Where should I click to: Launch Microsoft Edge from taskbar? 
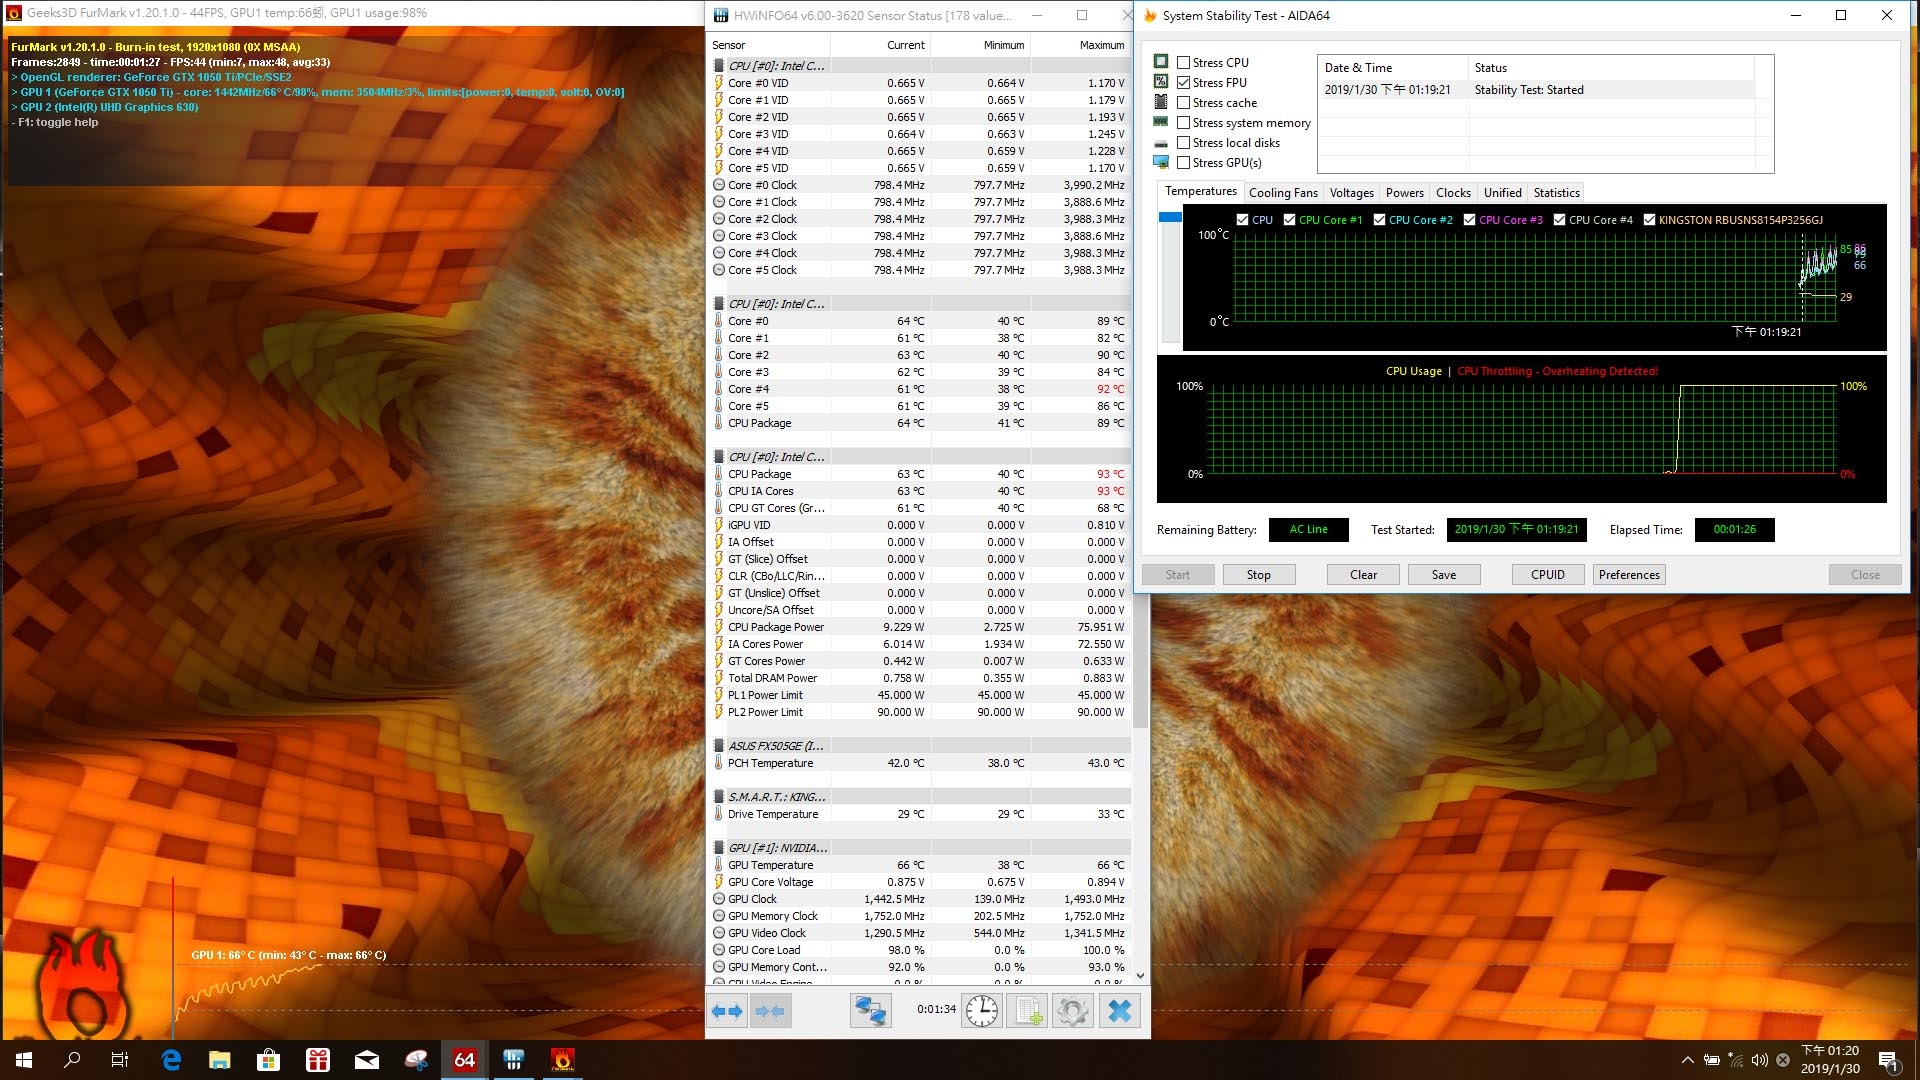(171, 1060)
